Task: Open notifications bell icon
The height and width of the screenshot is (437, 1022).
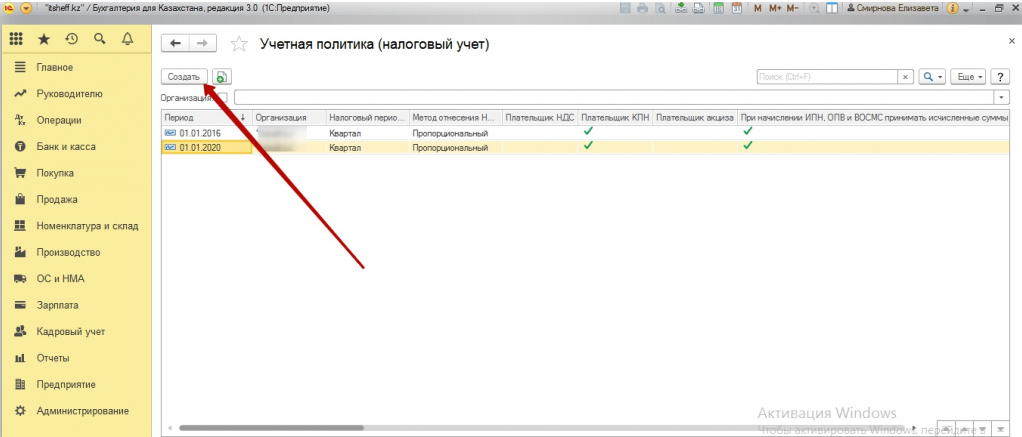Action: point(126,40)
